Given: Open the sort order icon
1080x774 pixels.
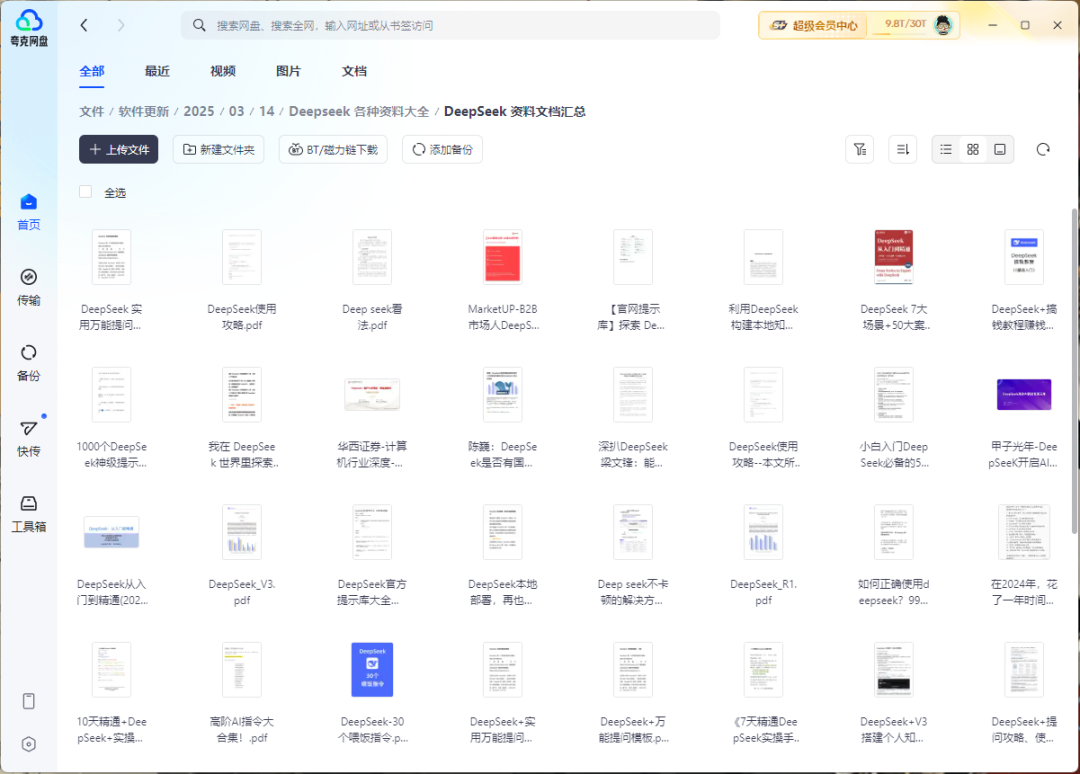Looking at the screenshot, I should click(902, 149).
